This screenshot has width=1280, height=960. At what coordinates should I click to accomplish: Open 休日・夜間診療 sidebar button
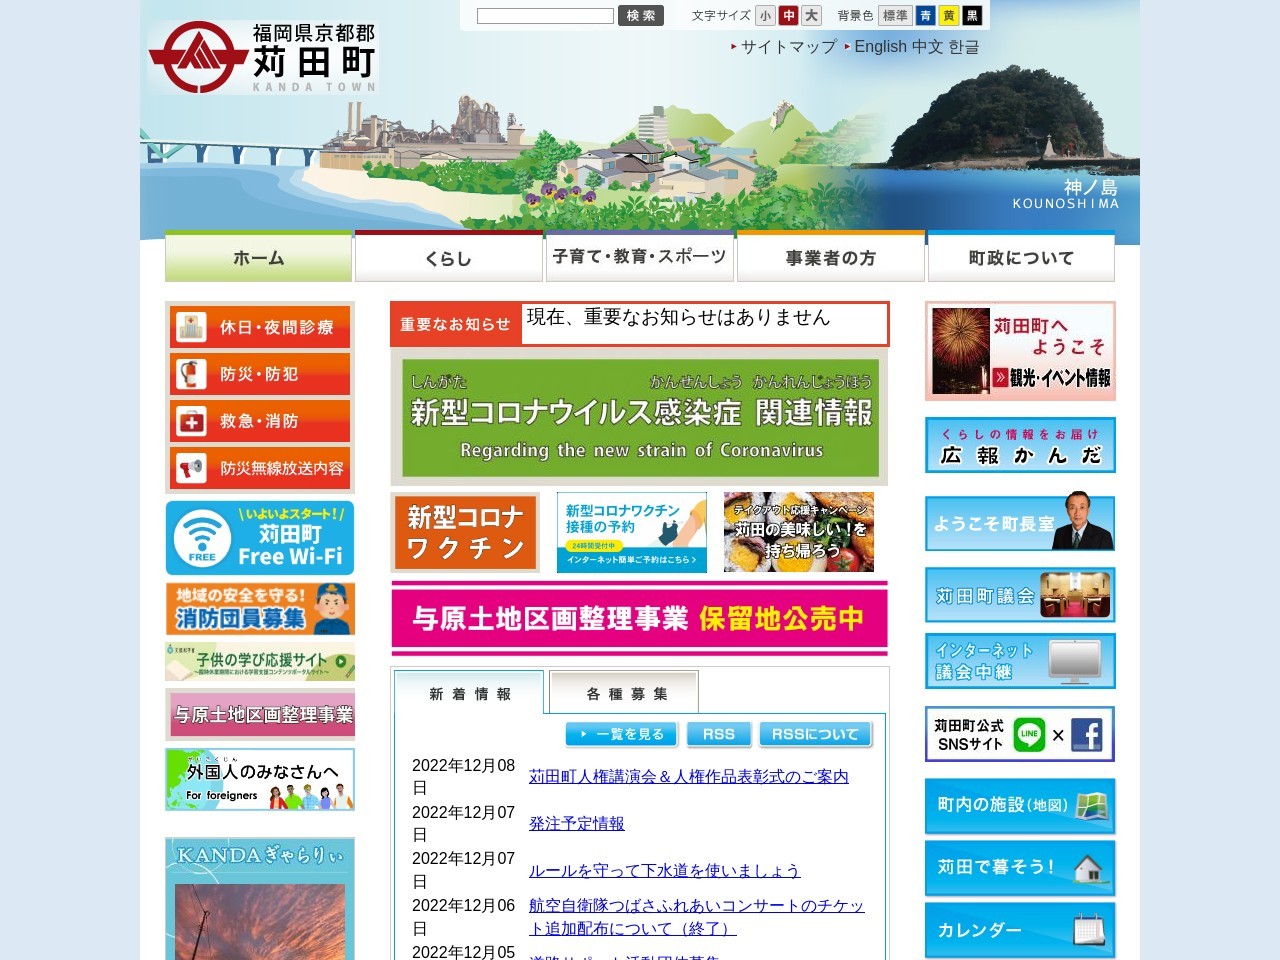pyautogui.click(x=260, y=327)
